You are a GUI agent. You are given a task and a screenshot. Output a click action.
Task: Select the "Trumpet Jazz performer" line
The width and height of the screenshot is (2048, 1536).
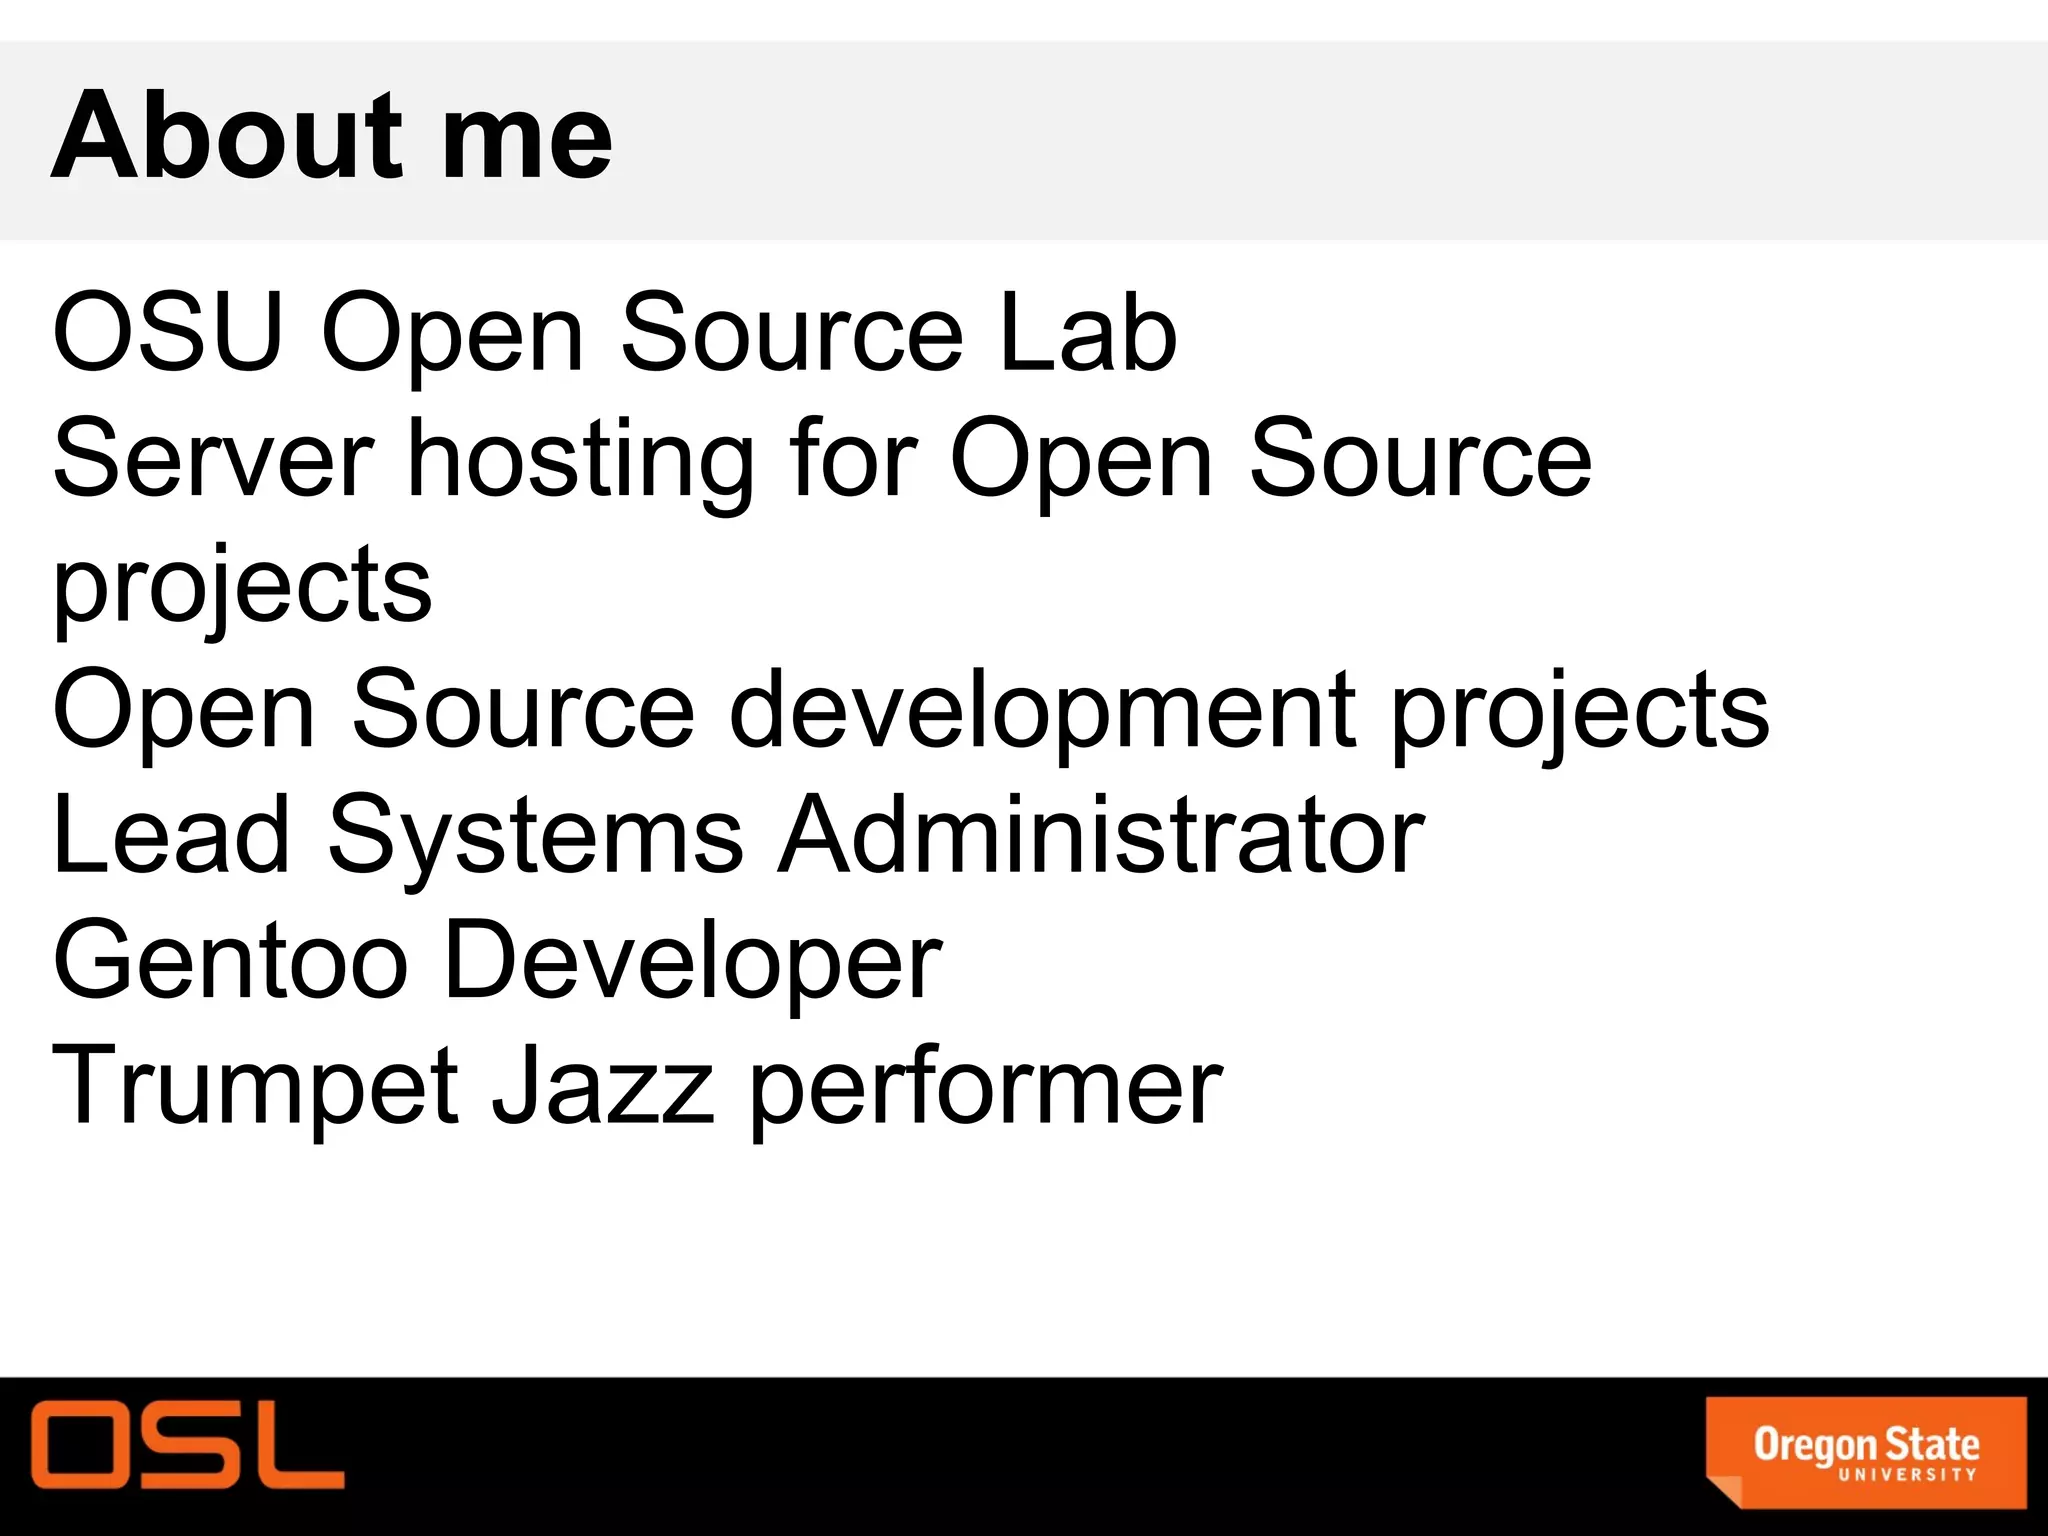coord(637,1087)
